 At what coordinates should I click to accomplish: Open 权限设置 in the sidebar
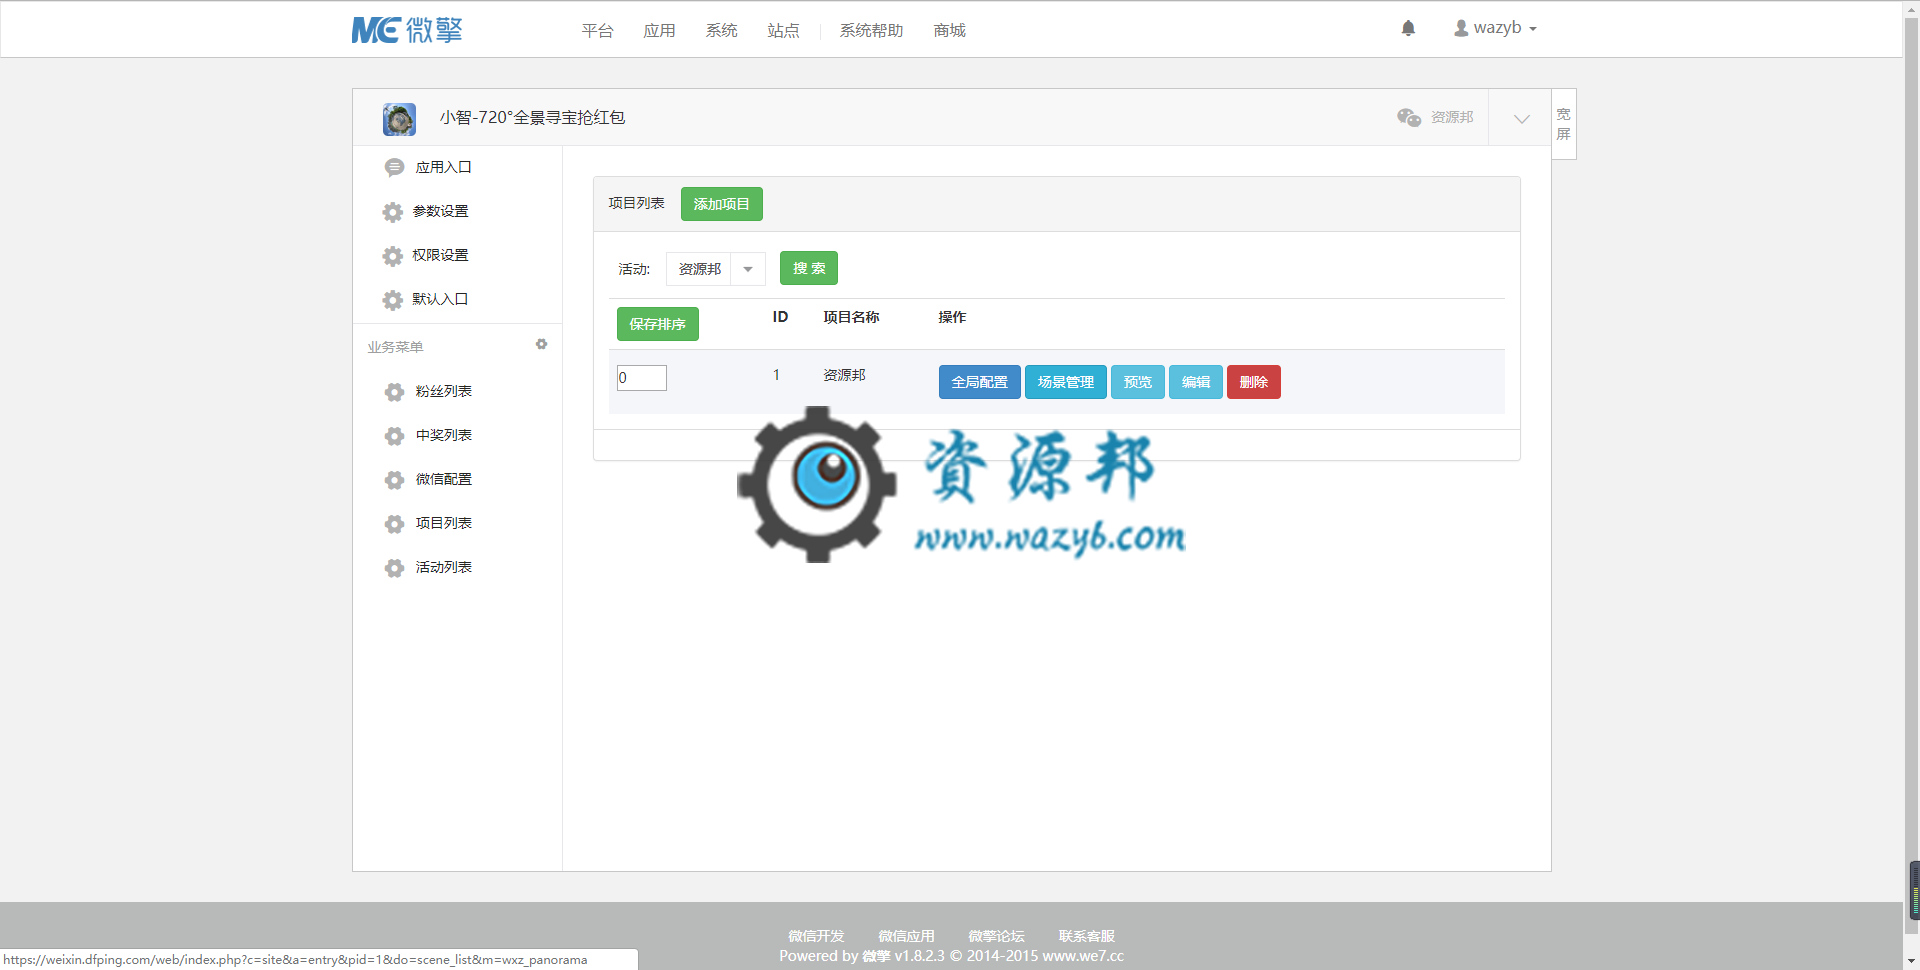(x=440, y=255)
